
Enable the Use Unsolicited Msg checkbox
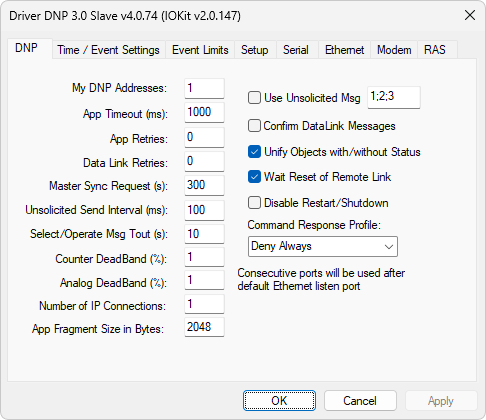[x=254, y=98]
